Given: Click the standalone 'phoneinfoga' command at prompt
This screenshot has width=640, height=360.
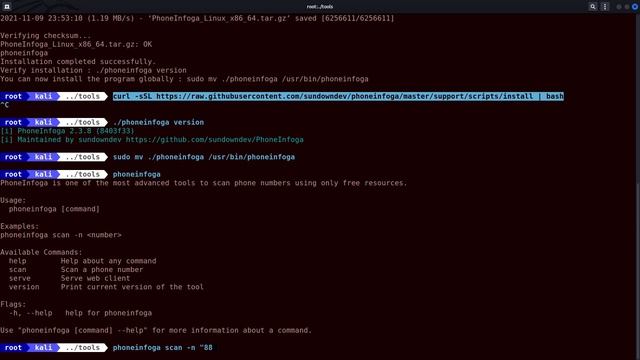Looking at the screenshot, I should [136, 174].
